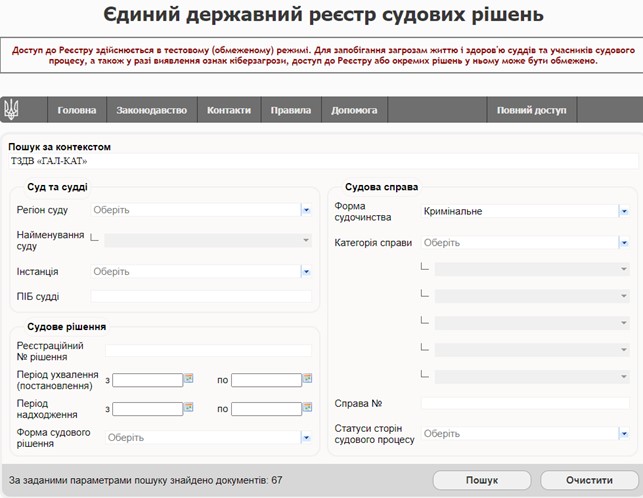
Task: Open 'Форма судочинства' dropdown showing Кримінальне
Action: pyautogui.click(x=623, y=211)
